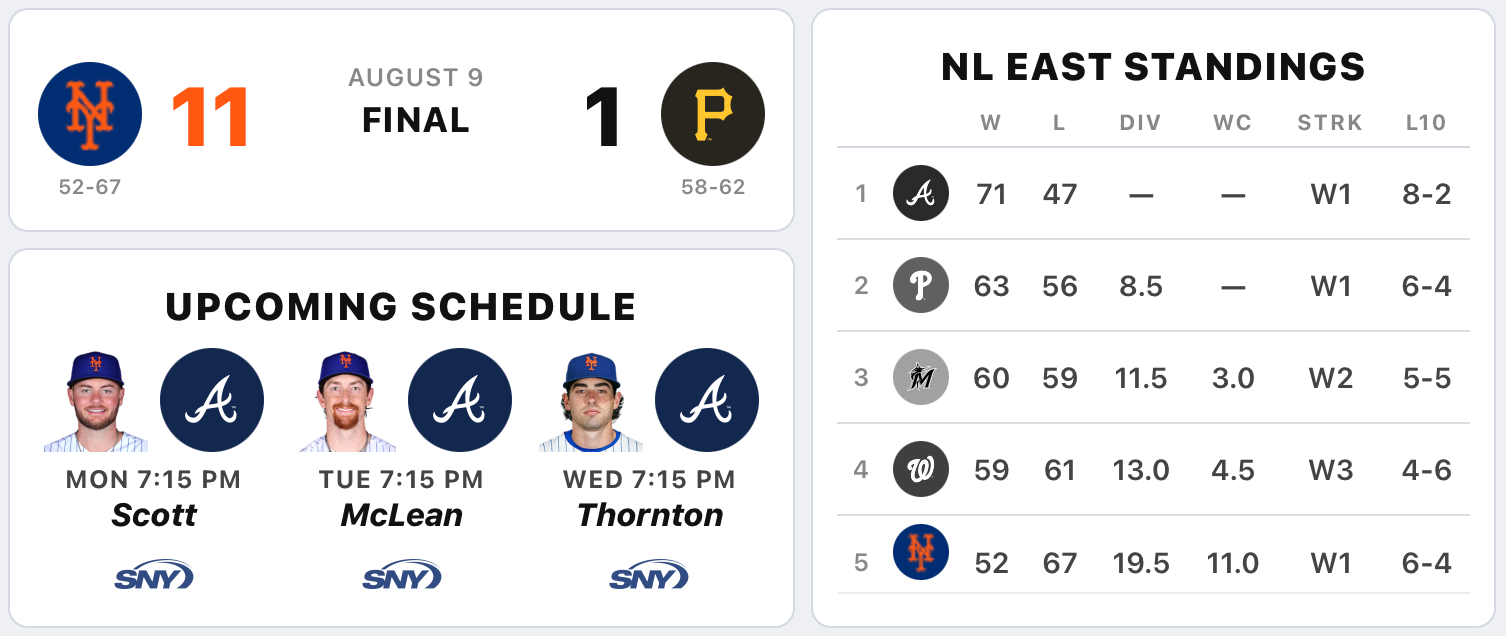
Task: Select the Phillies logo in standings row 2
Action: (921, 286)
